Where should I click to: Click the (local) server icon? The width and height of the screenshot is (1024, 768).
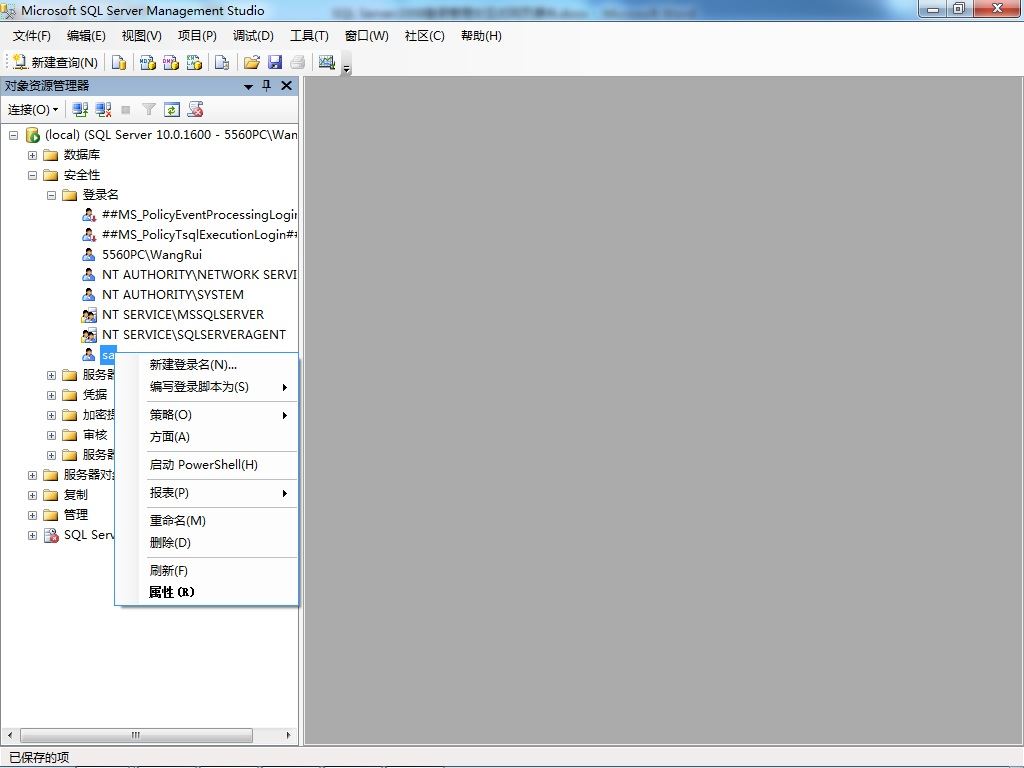tap(33, 135)
